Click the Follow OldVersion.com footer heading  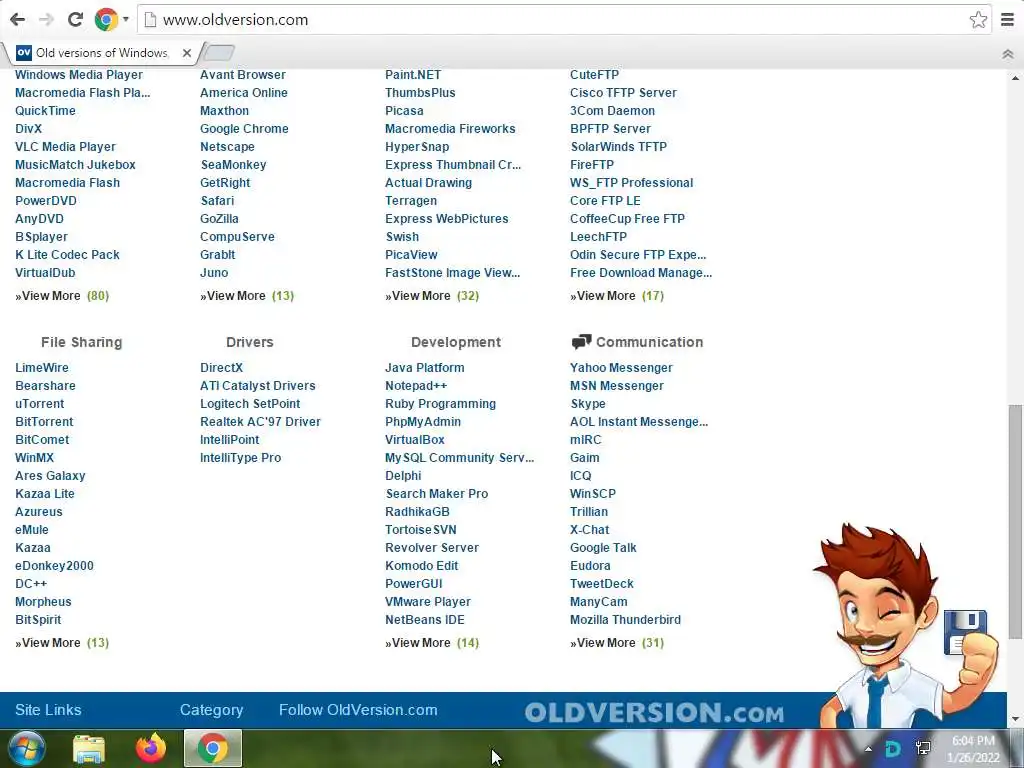pos(358,710)
